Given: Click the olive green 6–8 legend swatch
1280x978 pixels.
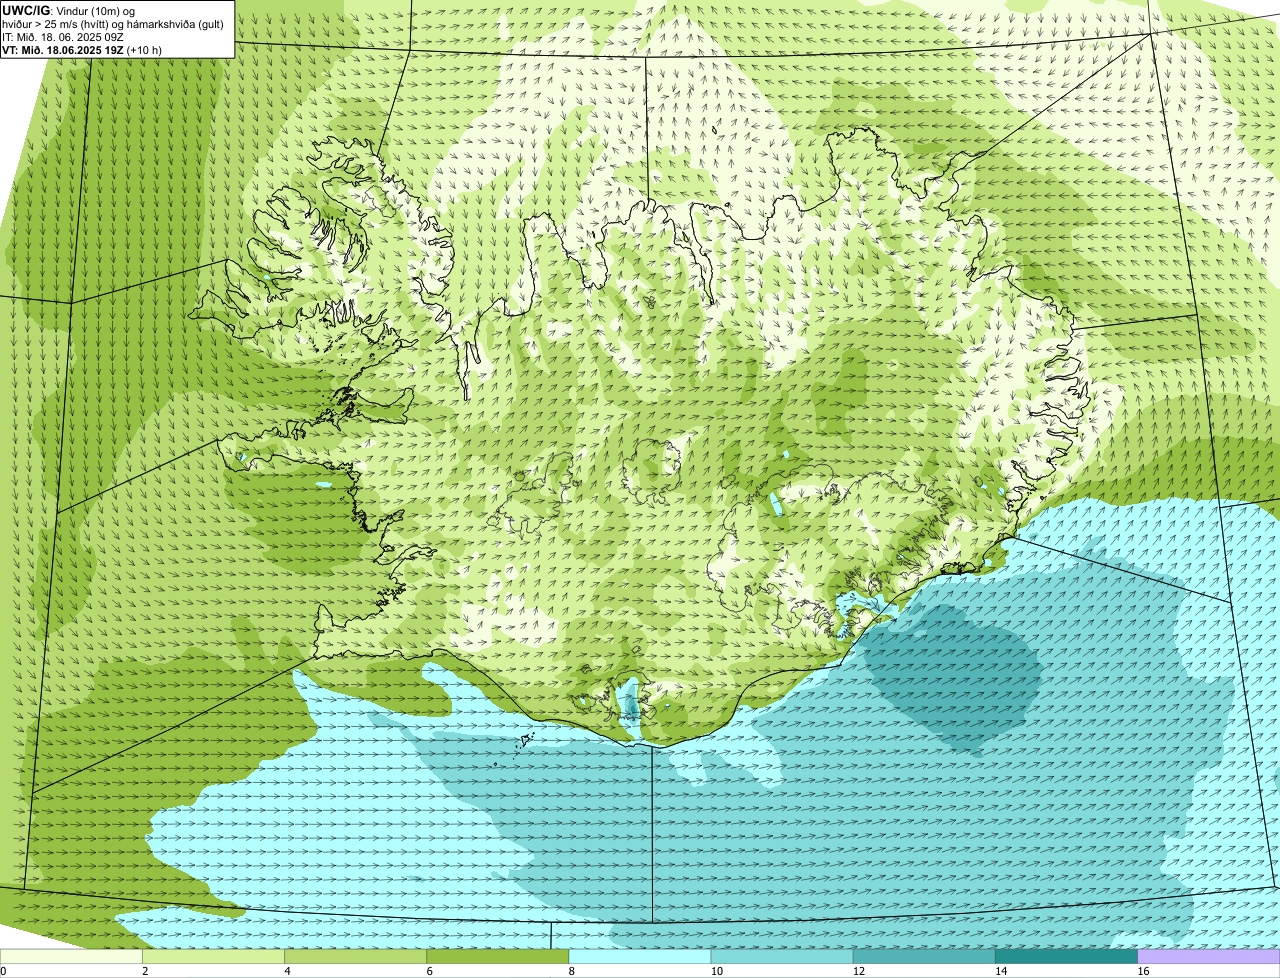Looking at the screenshot, I should tap(498, 956).
